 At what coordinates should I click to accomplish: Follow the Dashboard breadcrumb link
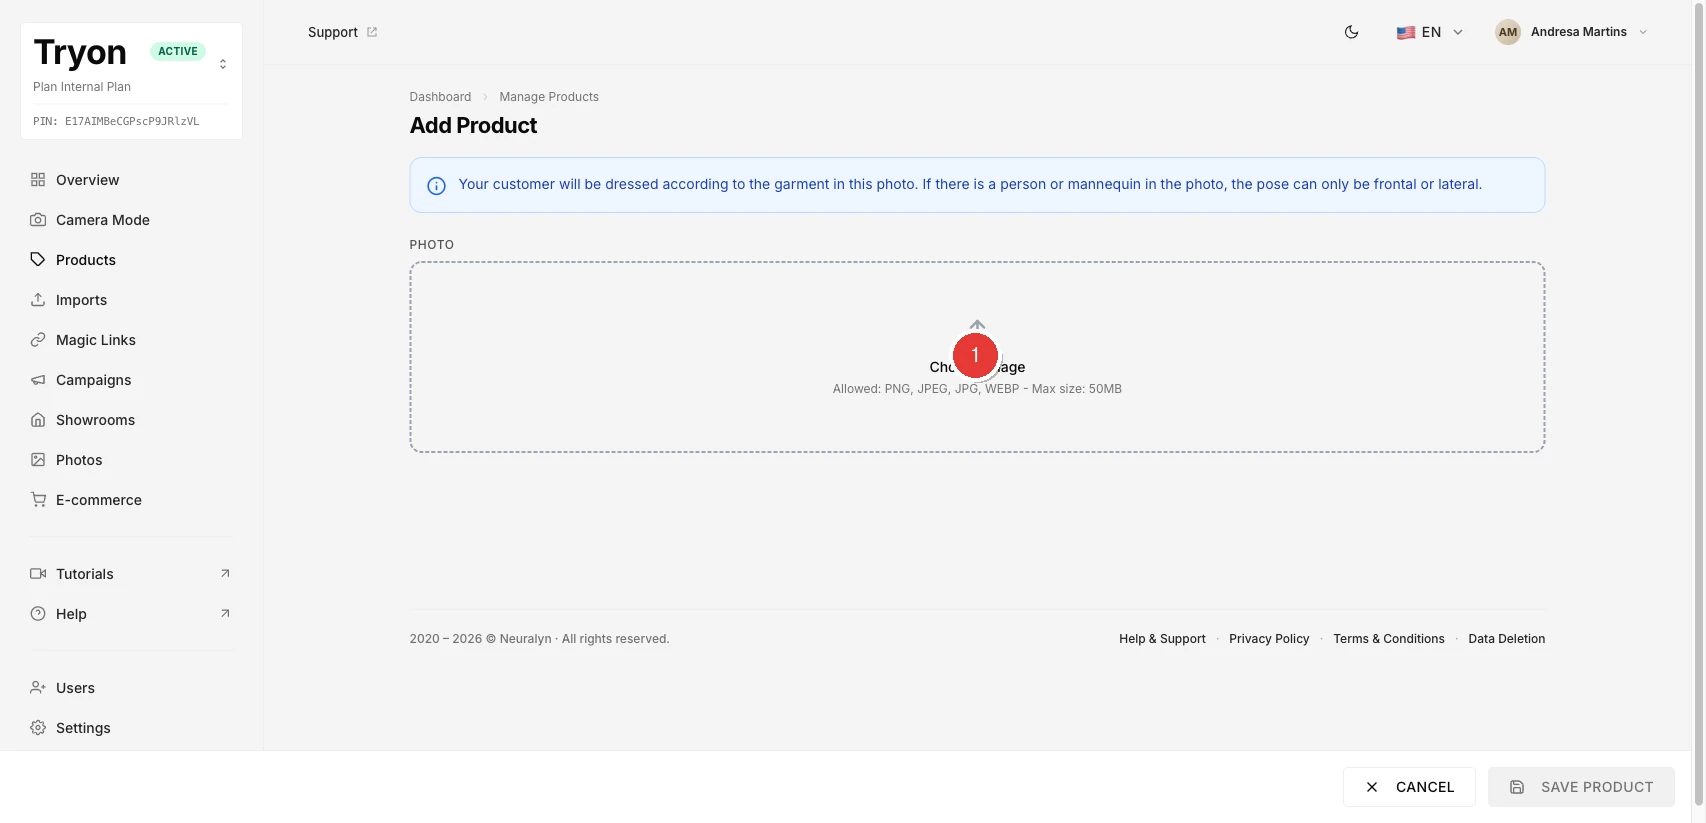point(440,97)
